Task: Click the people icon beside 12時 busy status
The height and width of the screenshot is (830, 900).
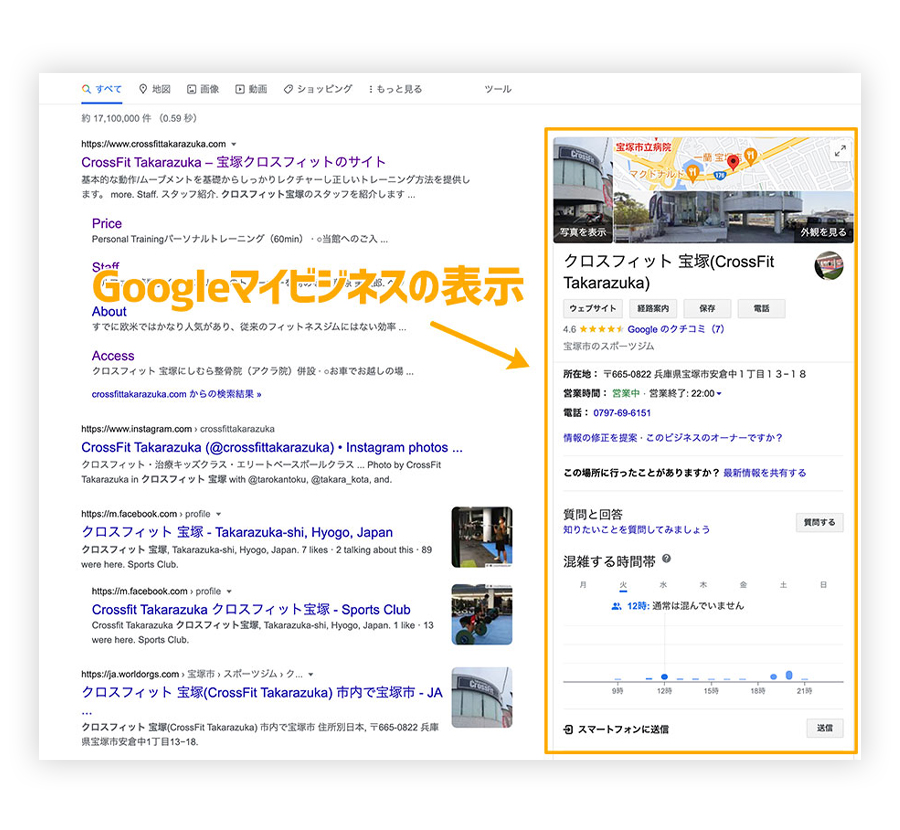Action: 616,606
